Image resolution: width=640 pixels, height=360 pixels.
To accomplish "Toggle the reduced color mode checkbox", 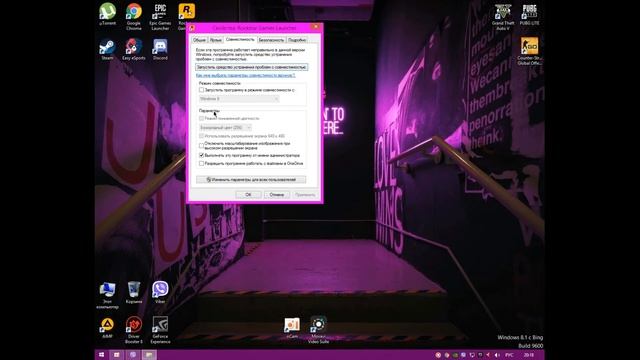I will pyautogui.click(x=201, y=118).
